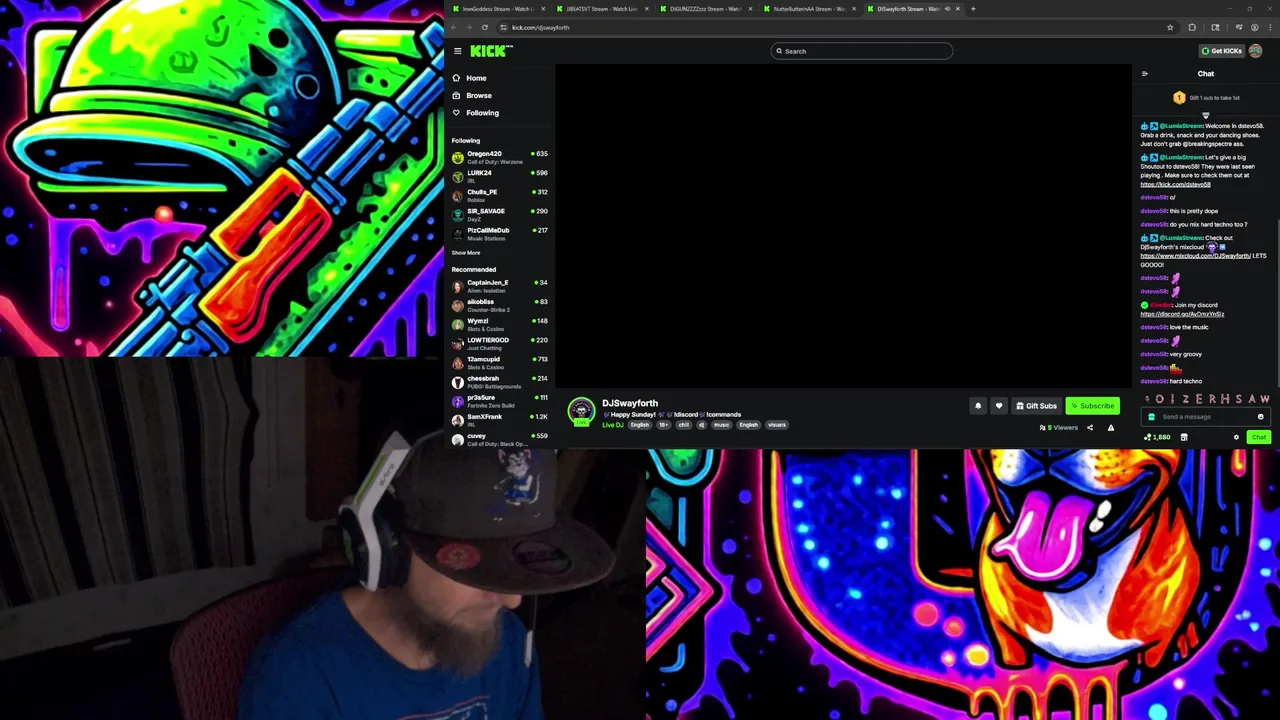Select the chill stream tag
The image size is (1280, 720).
684,425
